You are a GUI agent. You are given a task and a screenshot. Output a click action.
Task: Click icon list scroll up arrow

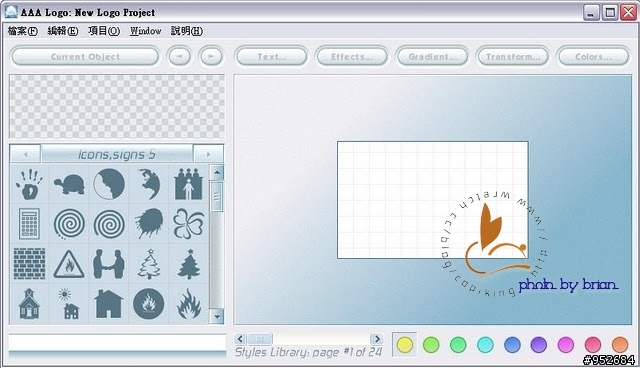(217, 173)
